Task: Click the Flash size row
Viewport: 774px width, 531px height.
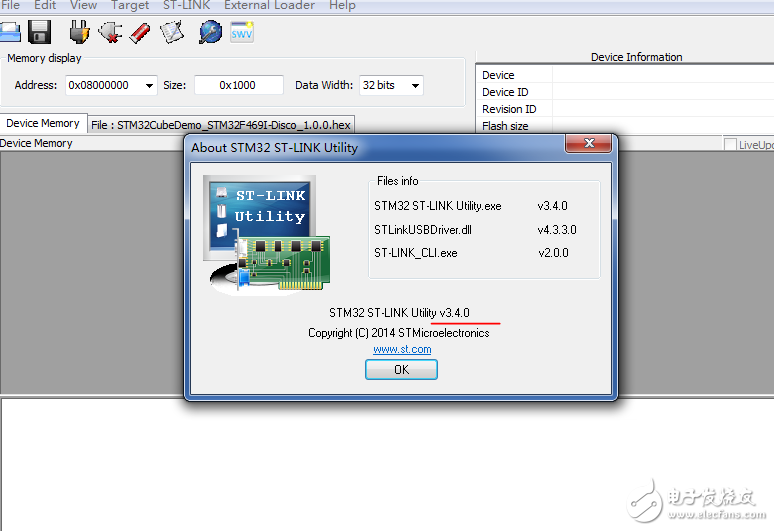Action: pos(625,126)
